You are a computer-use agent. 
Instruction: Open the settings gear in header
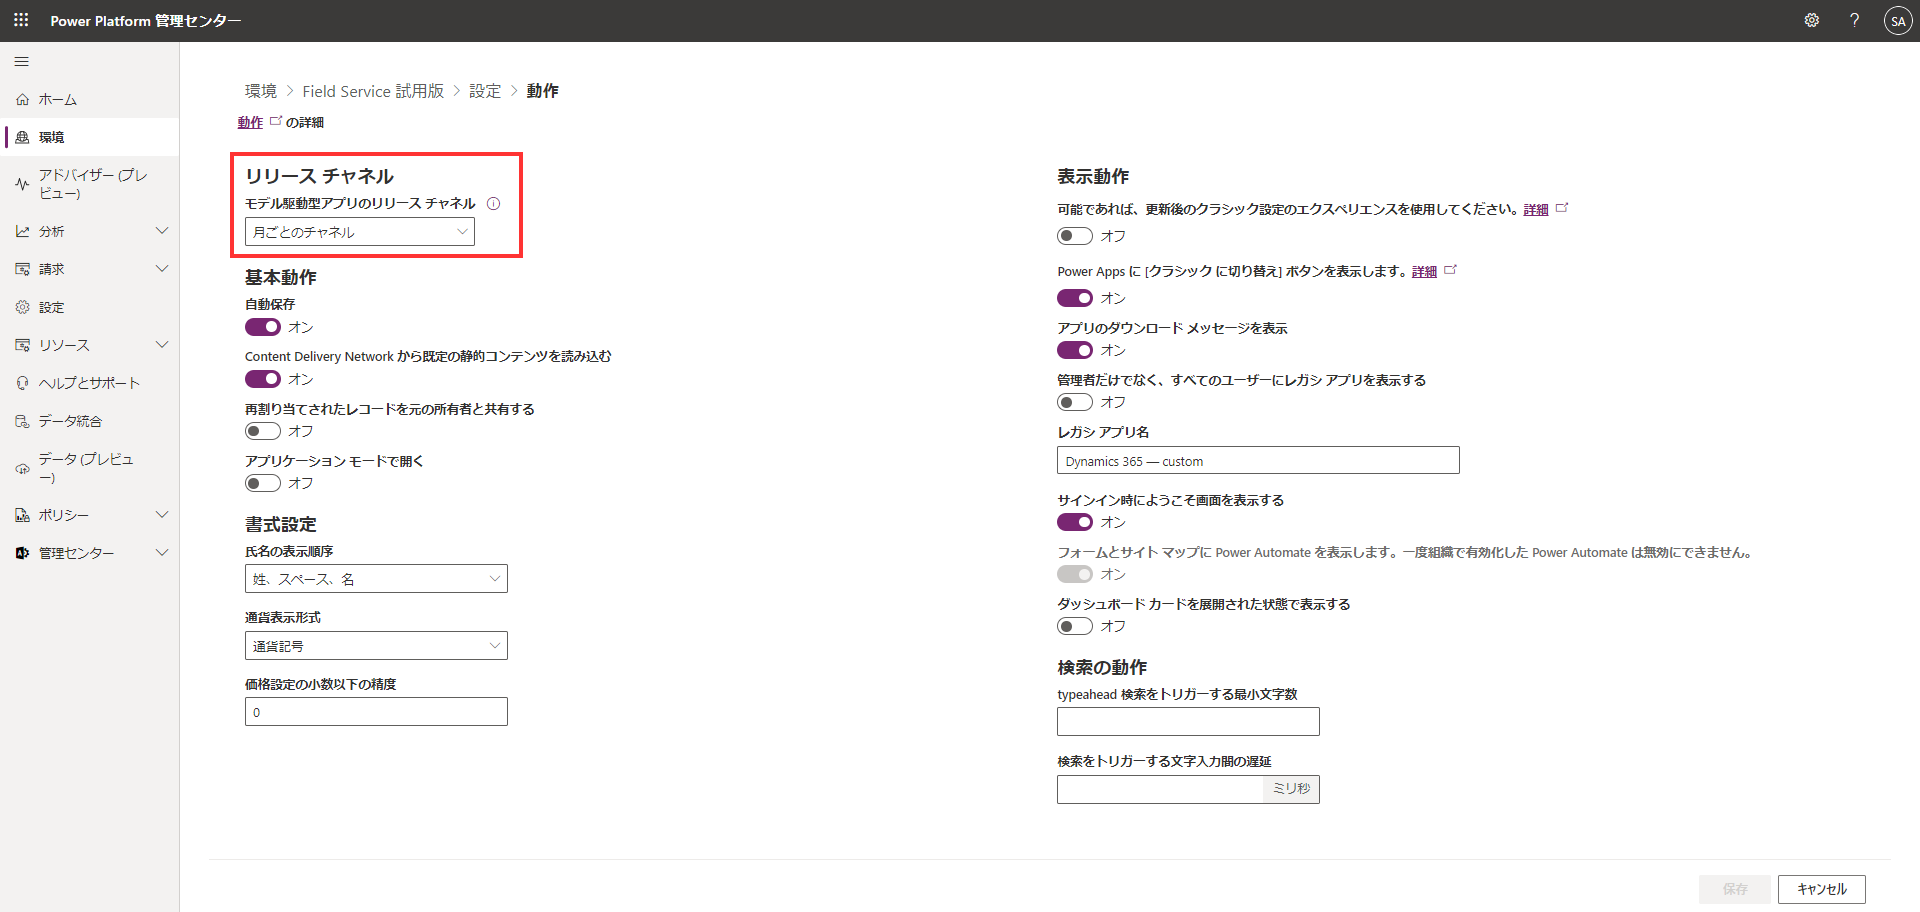point(1811,20)
